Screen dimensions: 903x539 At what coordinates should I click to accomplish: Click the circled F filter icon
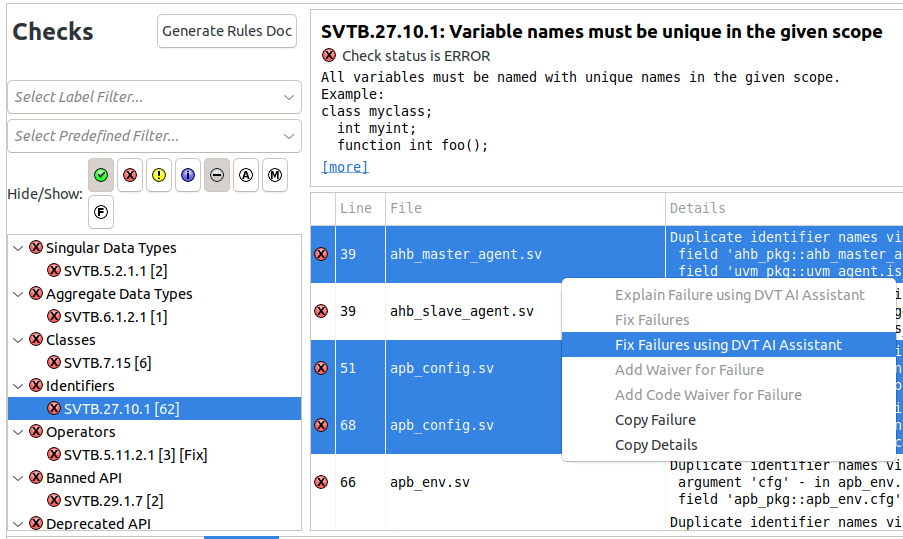tap(101, 211)
